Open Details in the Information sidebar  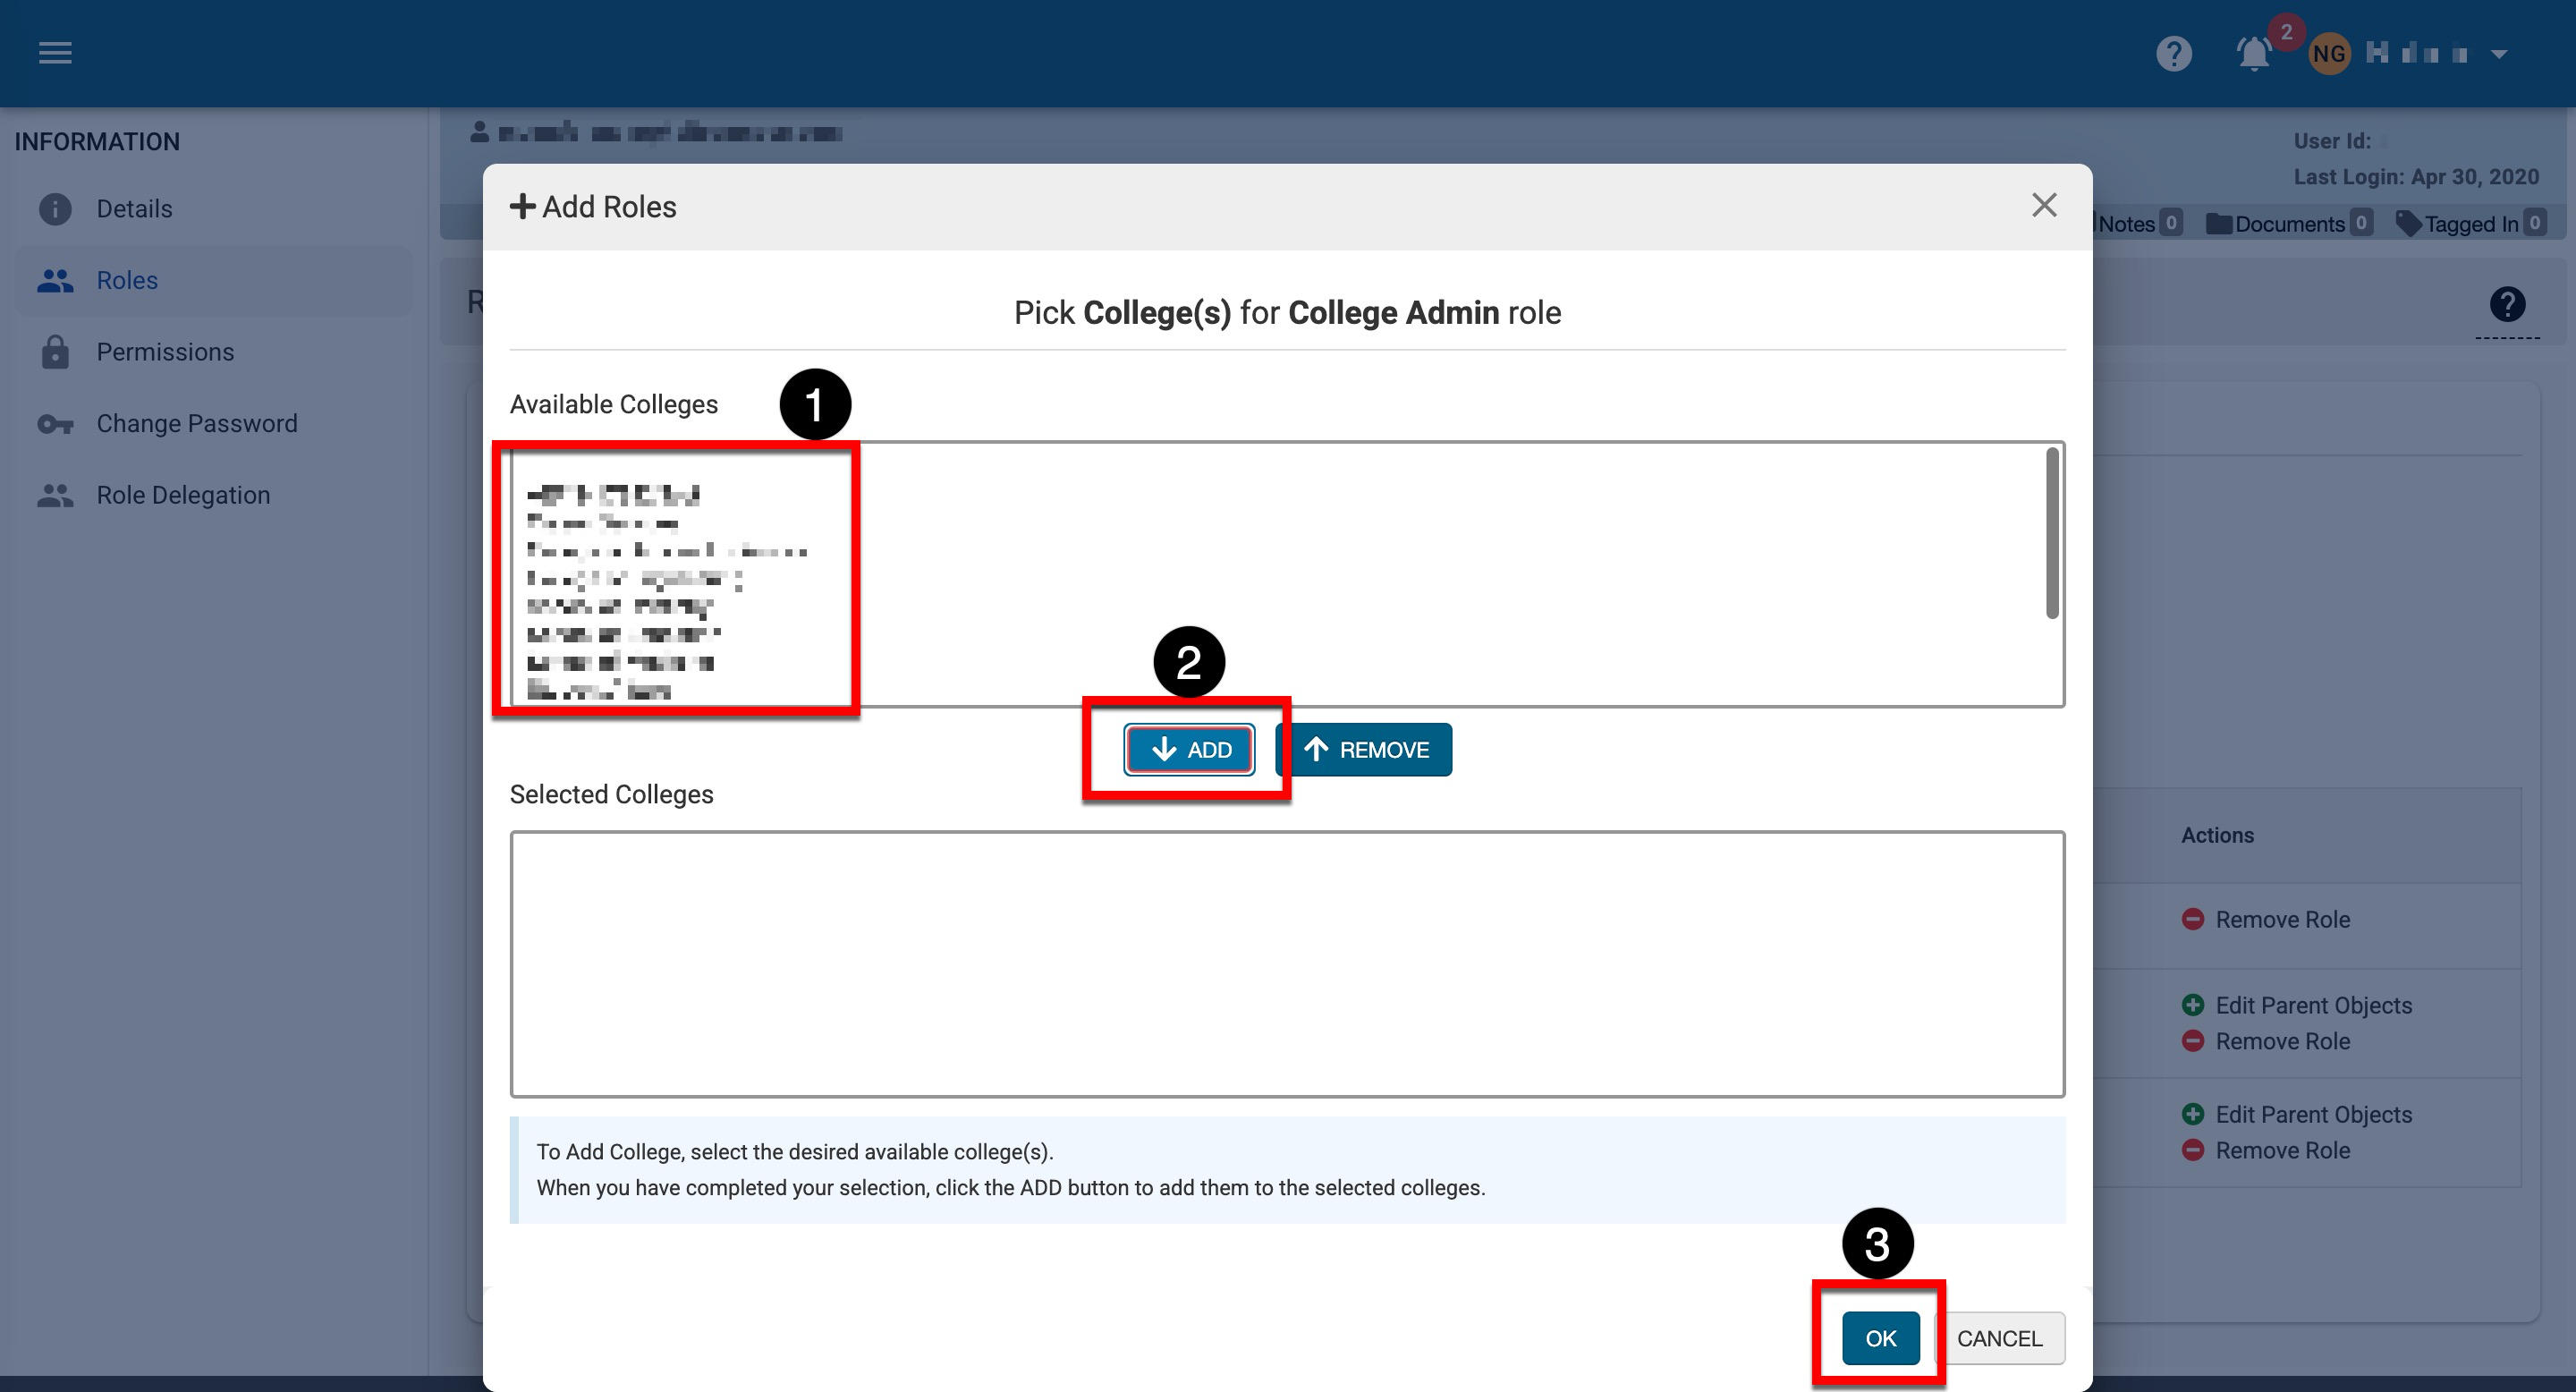[x=134, y=209]
